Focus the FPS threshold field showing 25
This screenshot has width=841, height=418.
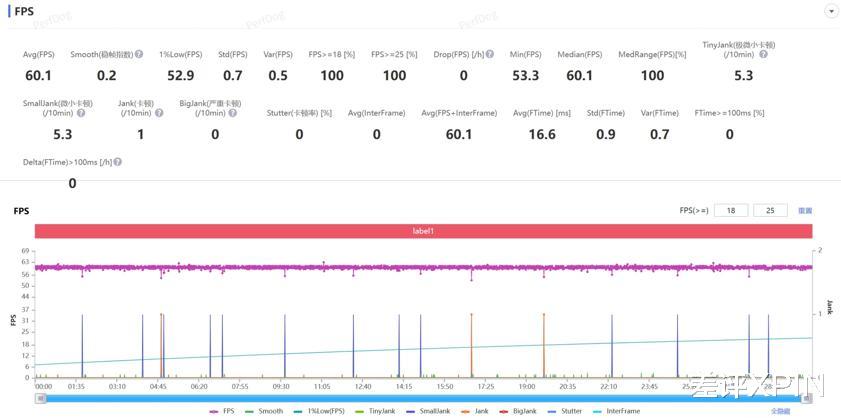click(x=770, y=210)
